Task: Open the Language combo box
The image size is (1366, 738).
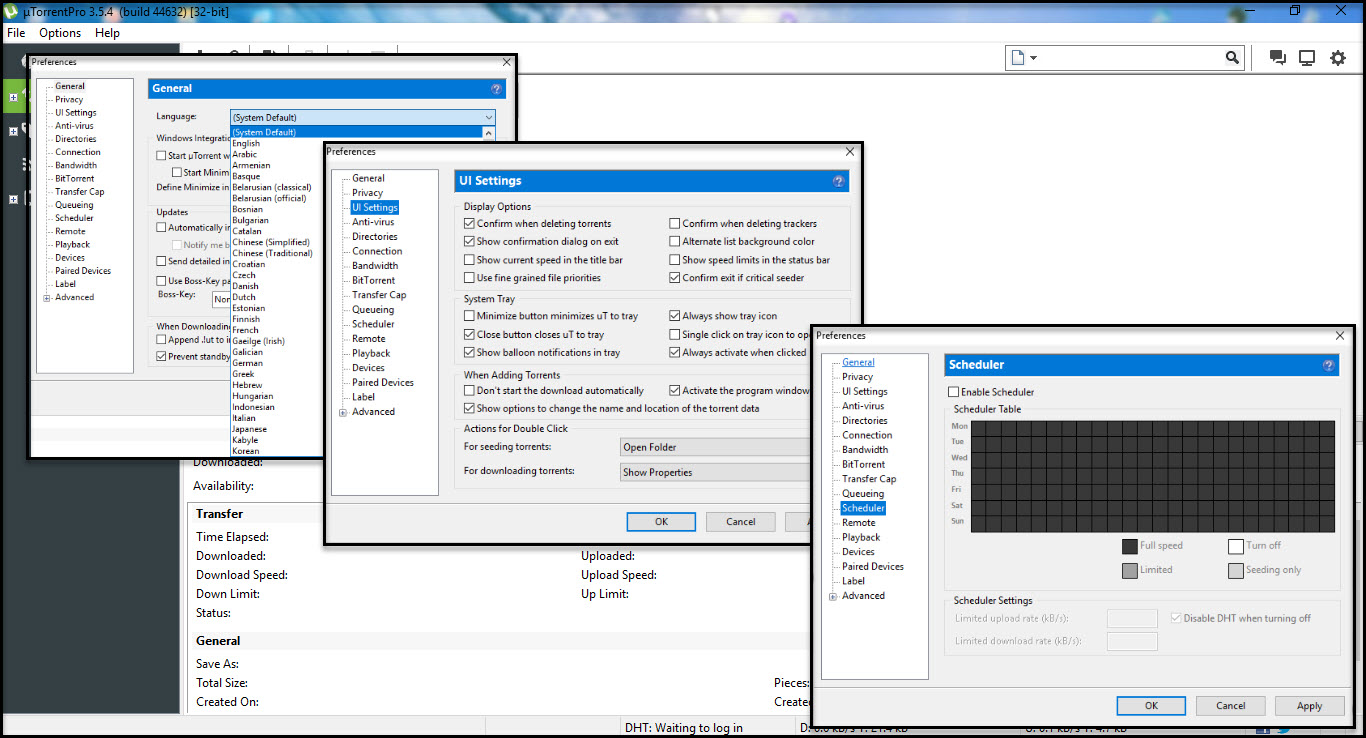Action: (363, 117)
